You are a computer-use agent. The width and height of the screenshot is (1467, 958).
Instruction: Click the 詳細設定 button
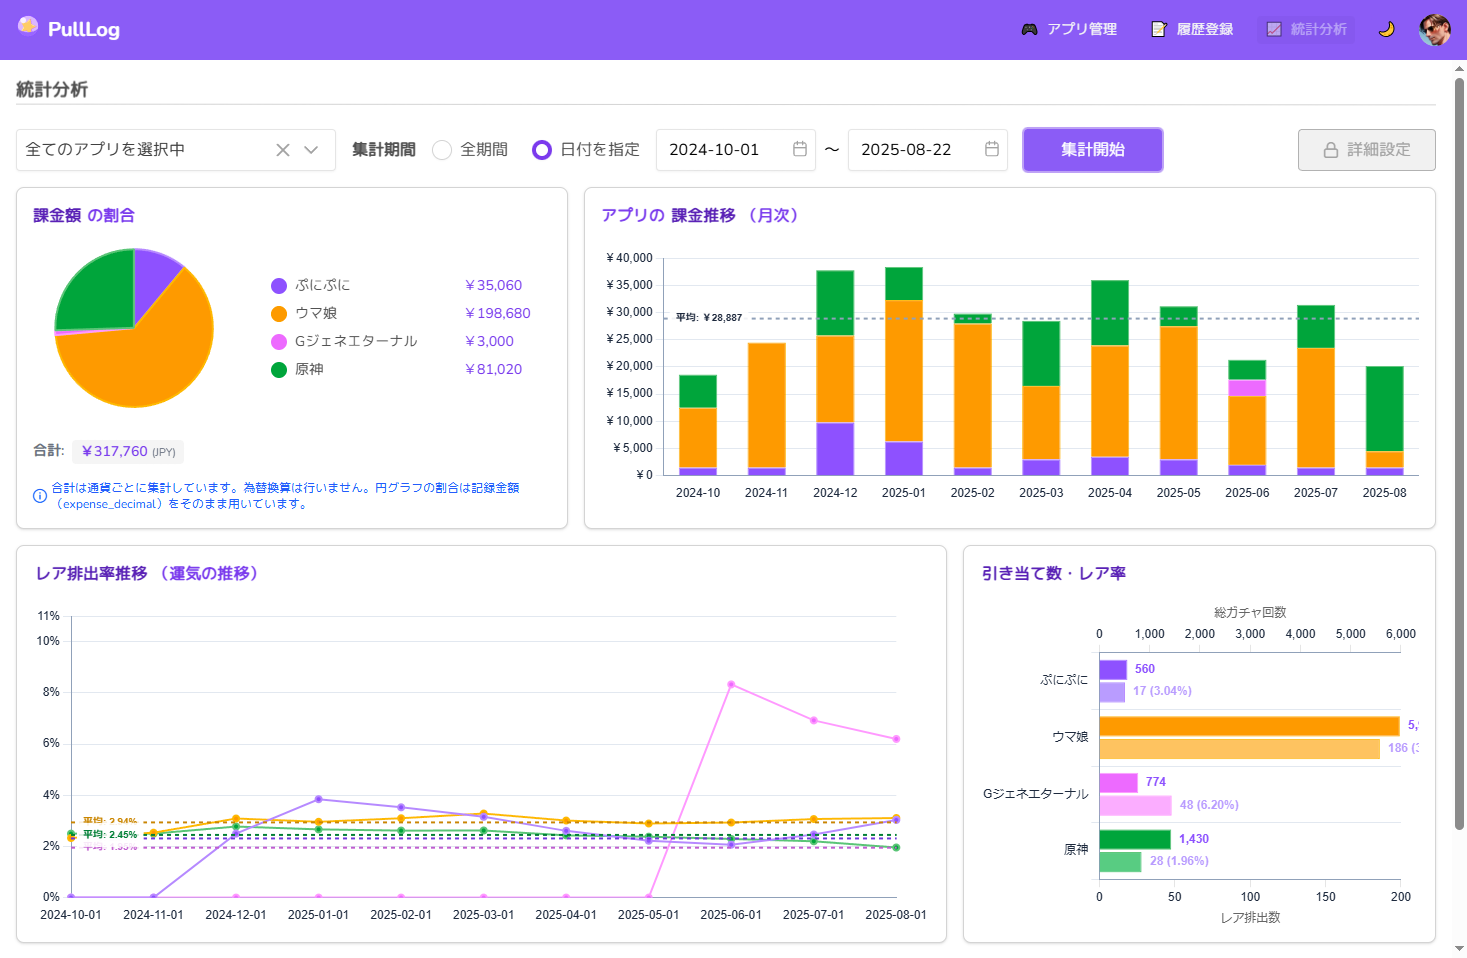pyautogui.click(x=1366, y=150)
